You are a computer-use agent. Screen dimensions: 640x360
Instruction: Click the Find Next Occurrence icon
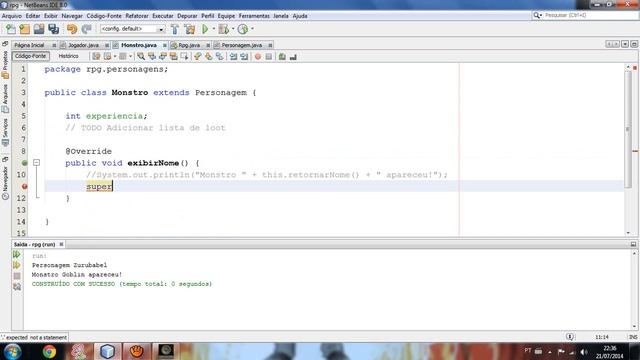pos(163,56)
